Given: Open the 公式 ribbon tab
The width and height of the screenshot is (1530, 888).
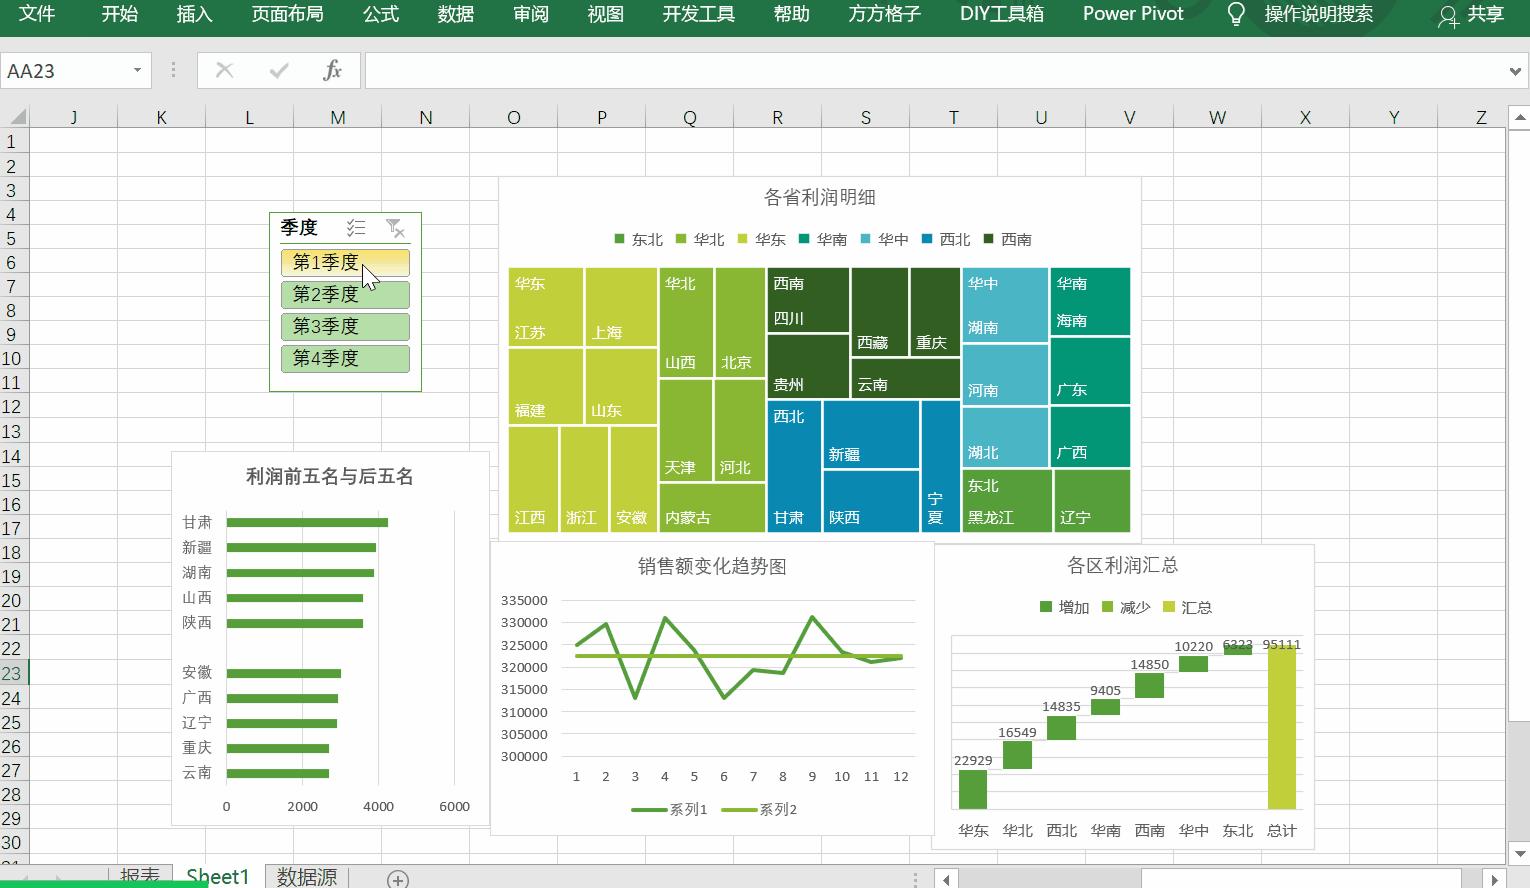Looking at the screenshot, I should [381, 14].
